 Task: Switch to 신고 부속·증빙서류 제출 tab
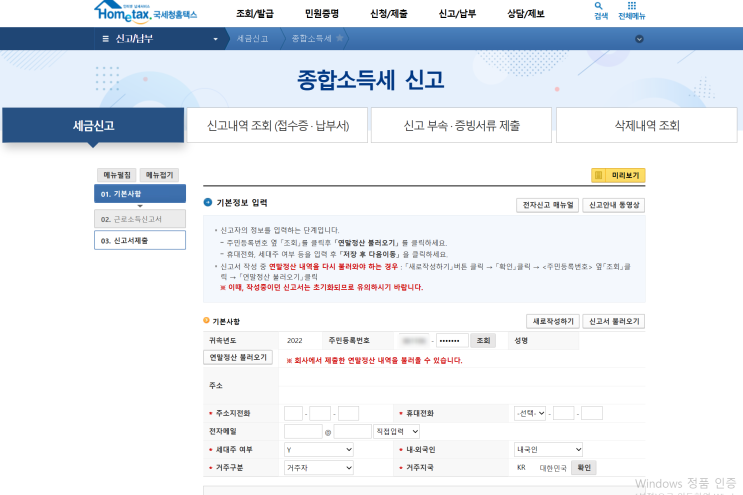(462, 126)
